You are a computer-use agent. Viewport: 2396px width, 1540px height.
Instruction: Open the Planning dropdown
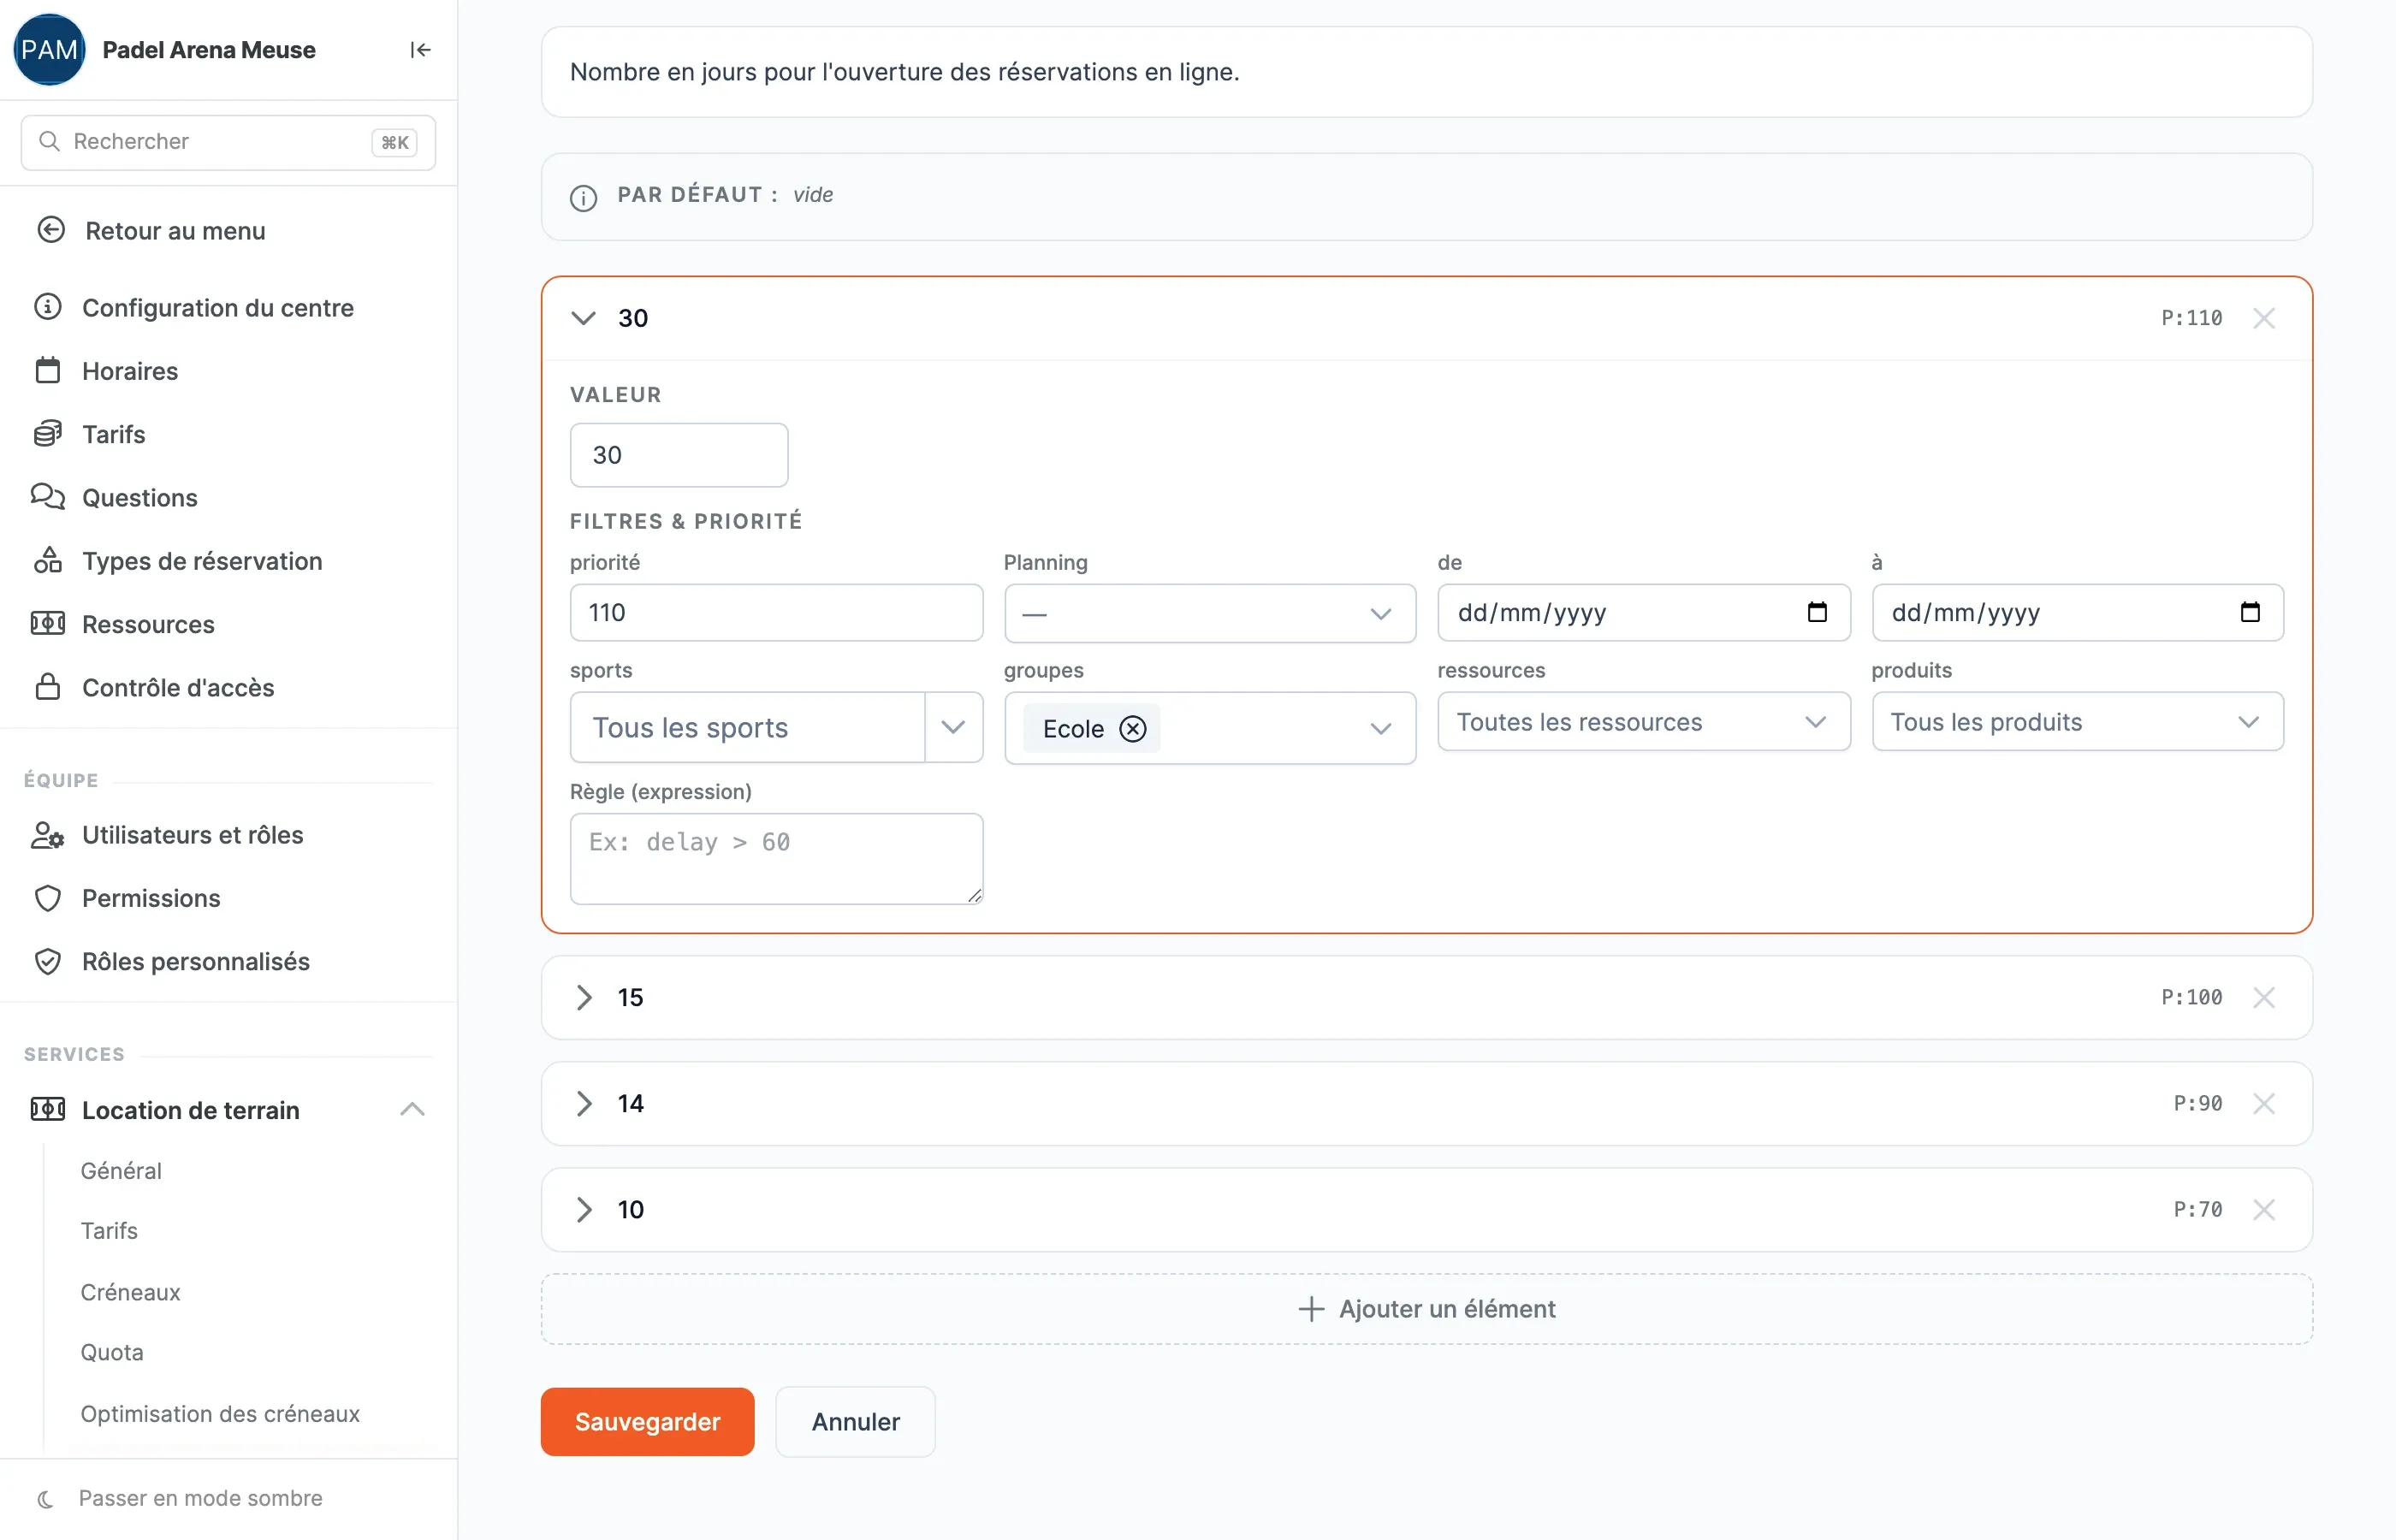[x=1210, y=613]
